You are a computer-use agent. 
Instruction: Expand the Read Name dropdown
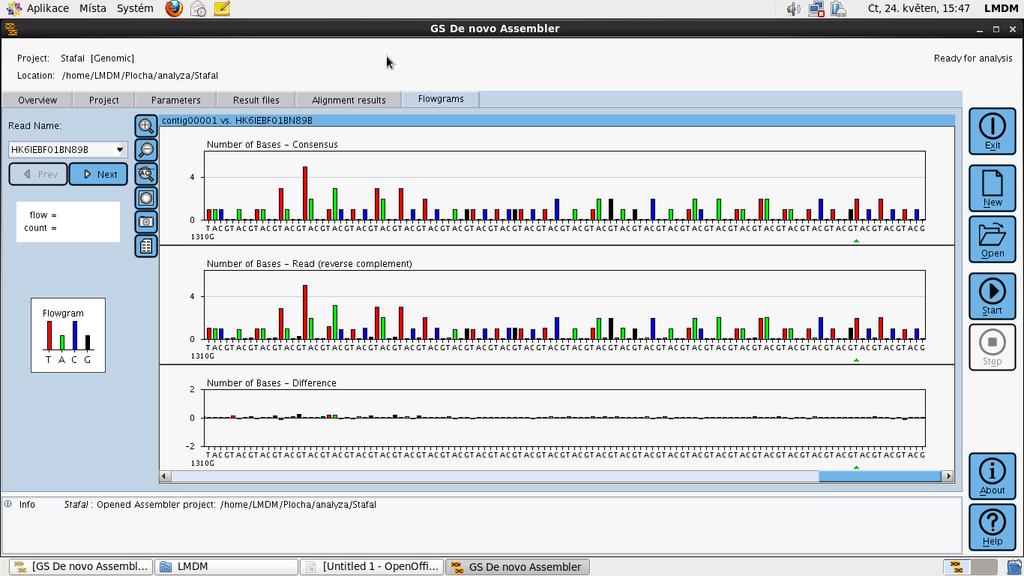[120, 150]
